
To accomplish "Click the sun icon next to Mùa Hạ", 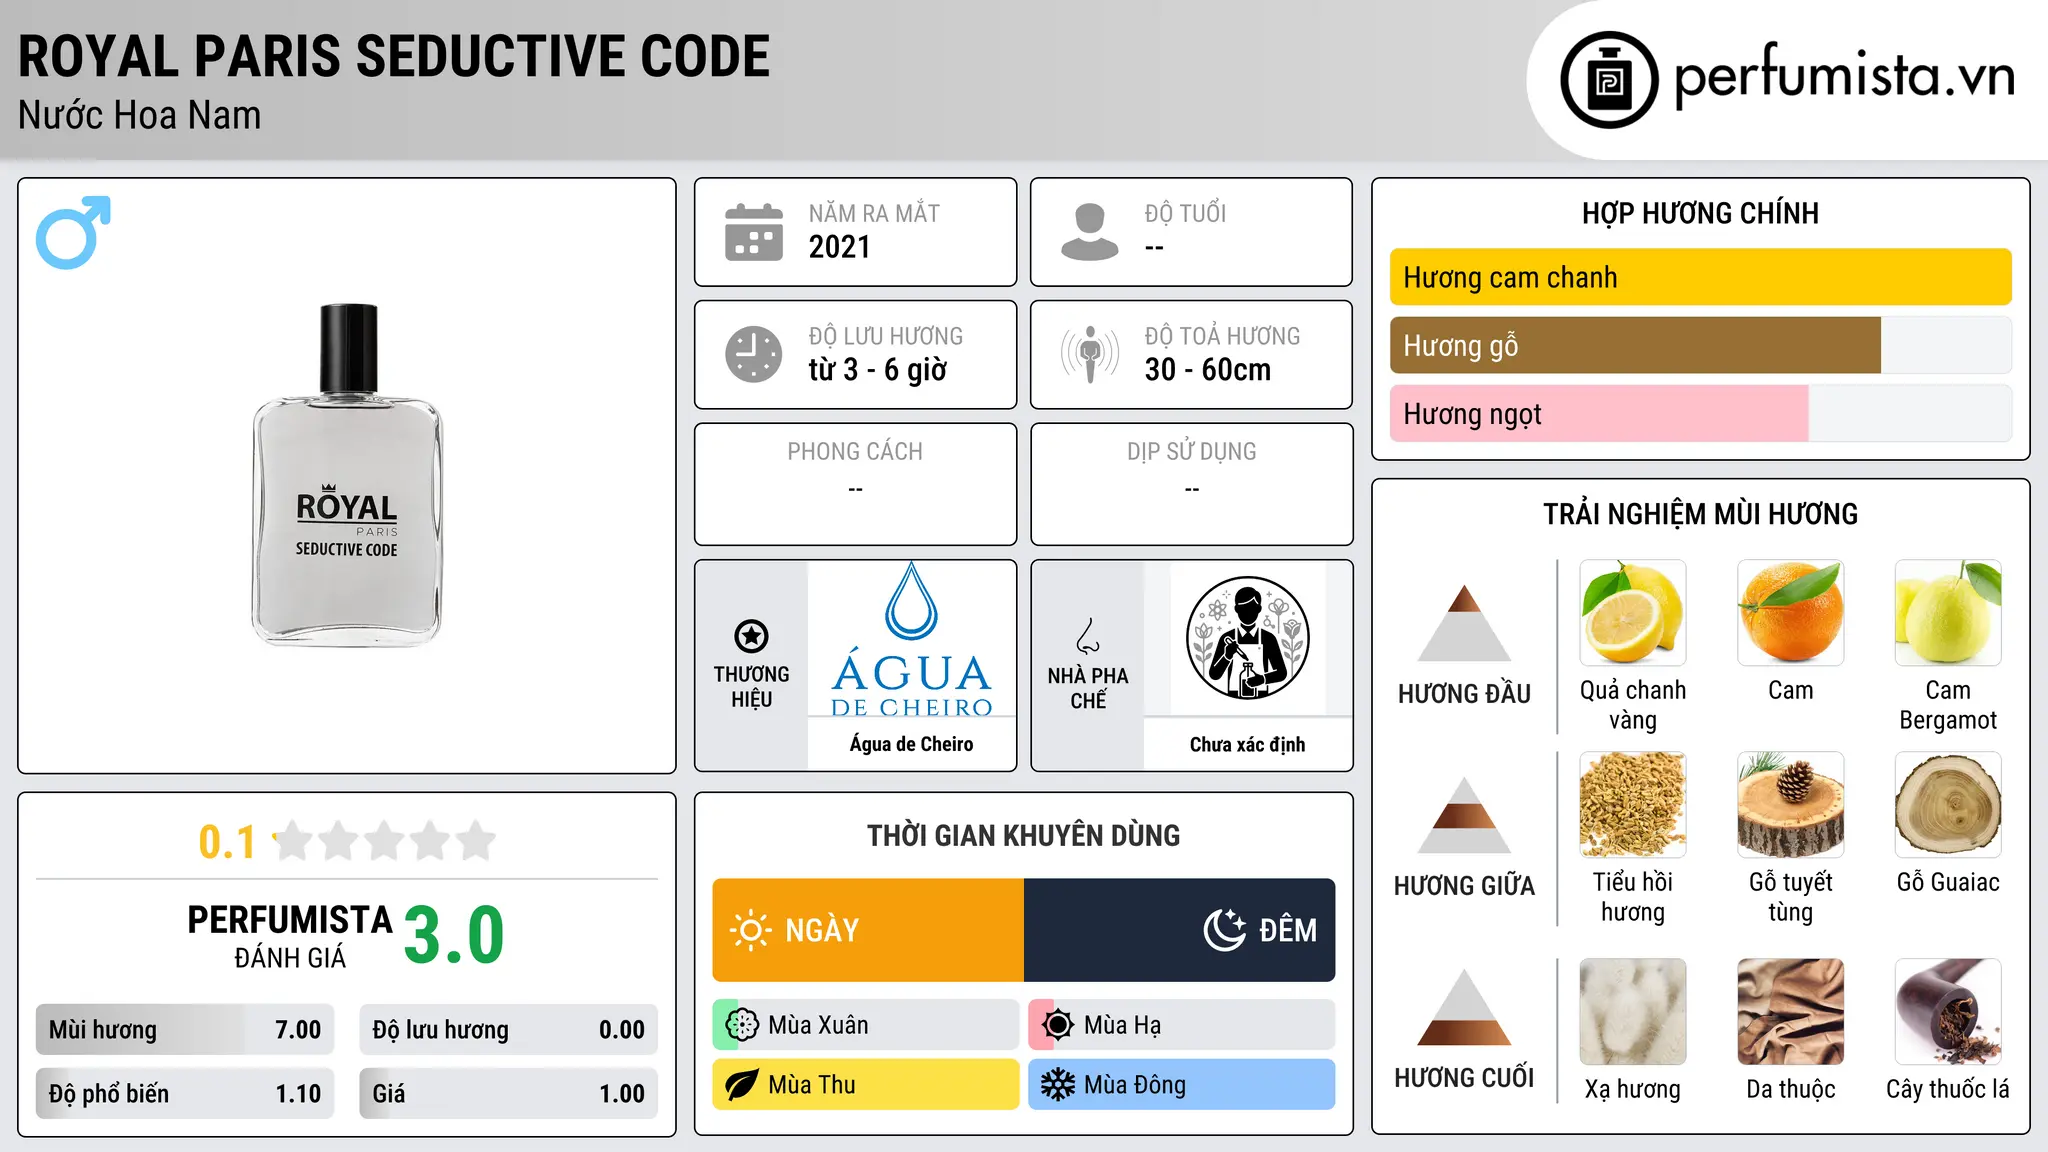I will tap(1058, 1025).
